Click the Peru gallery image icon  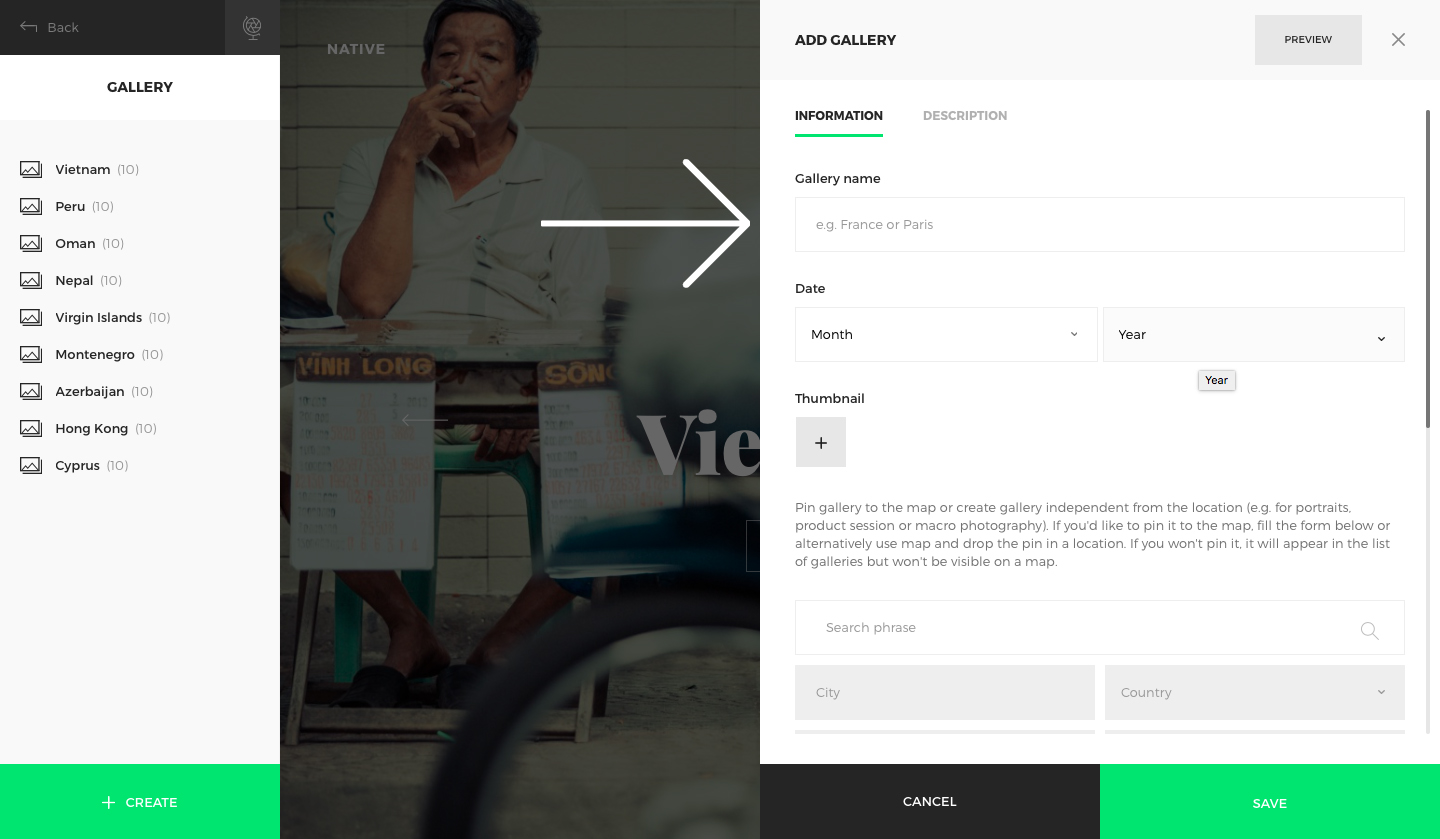pyautogui.click(x=31, y=207)
